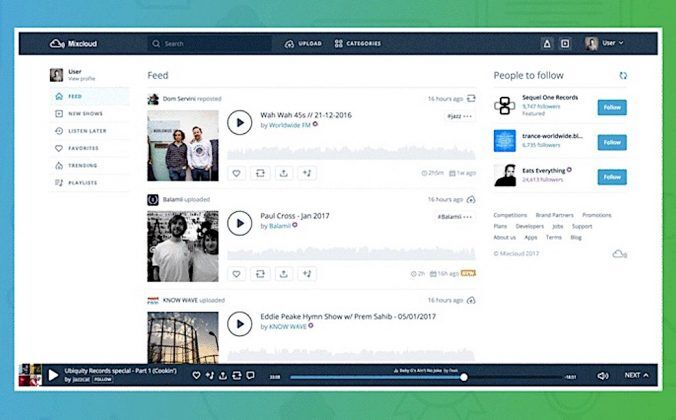The height and width of the screenshot is (420, 676).
Task: Open more options next to #jazz tag
Action: [x=468, y=116]
